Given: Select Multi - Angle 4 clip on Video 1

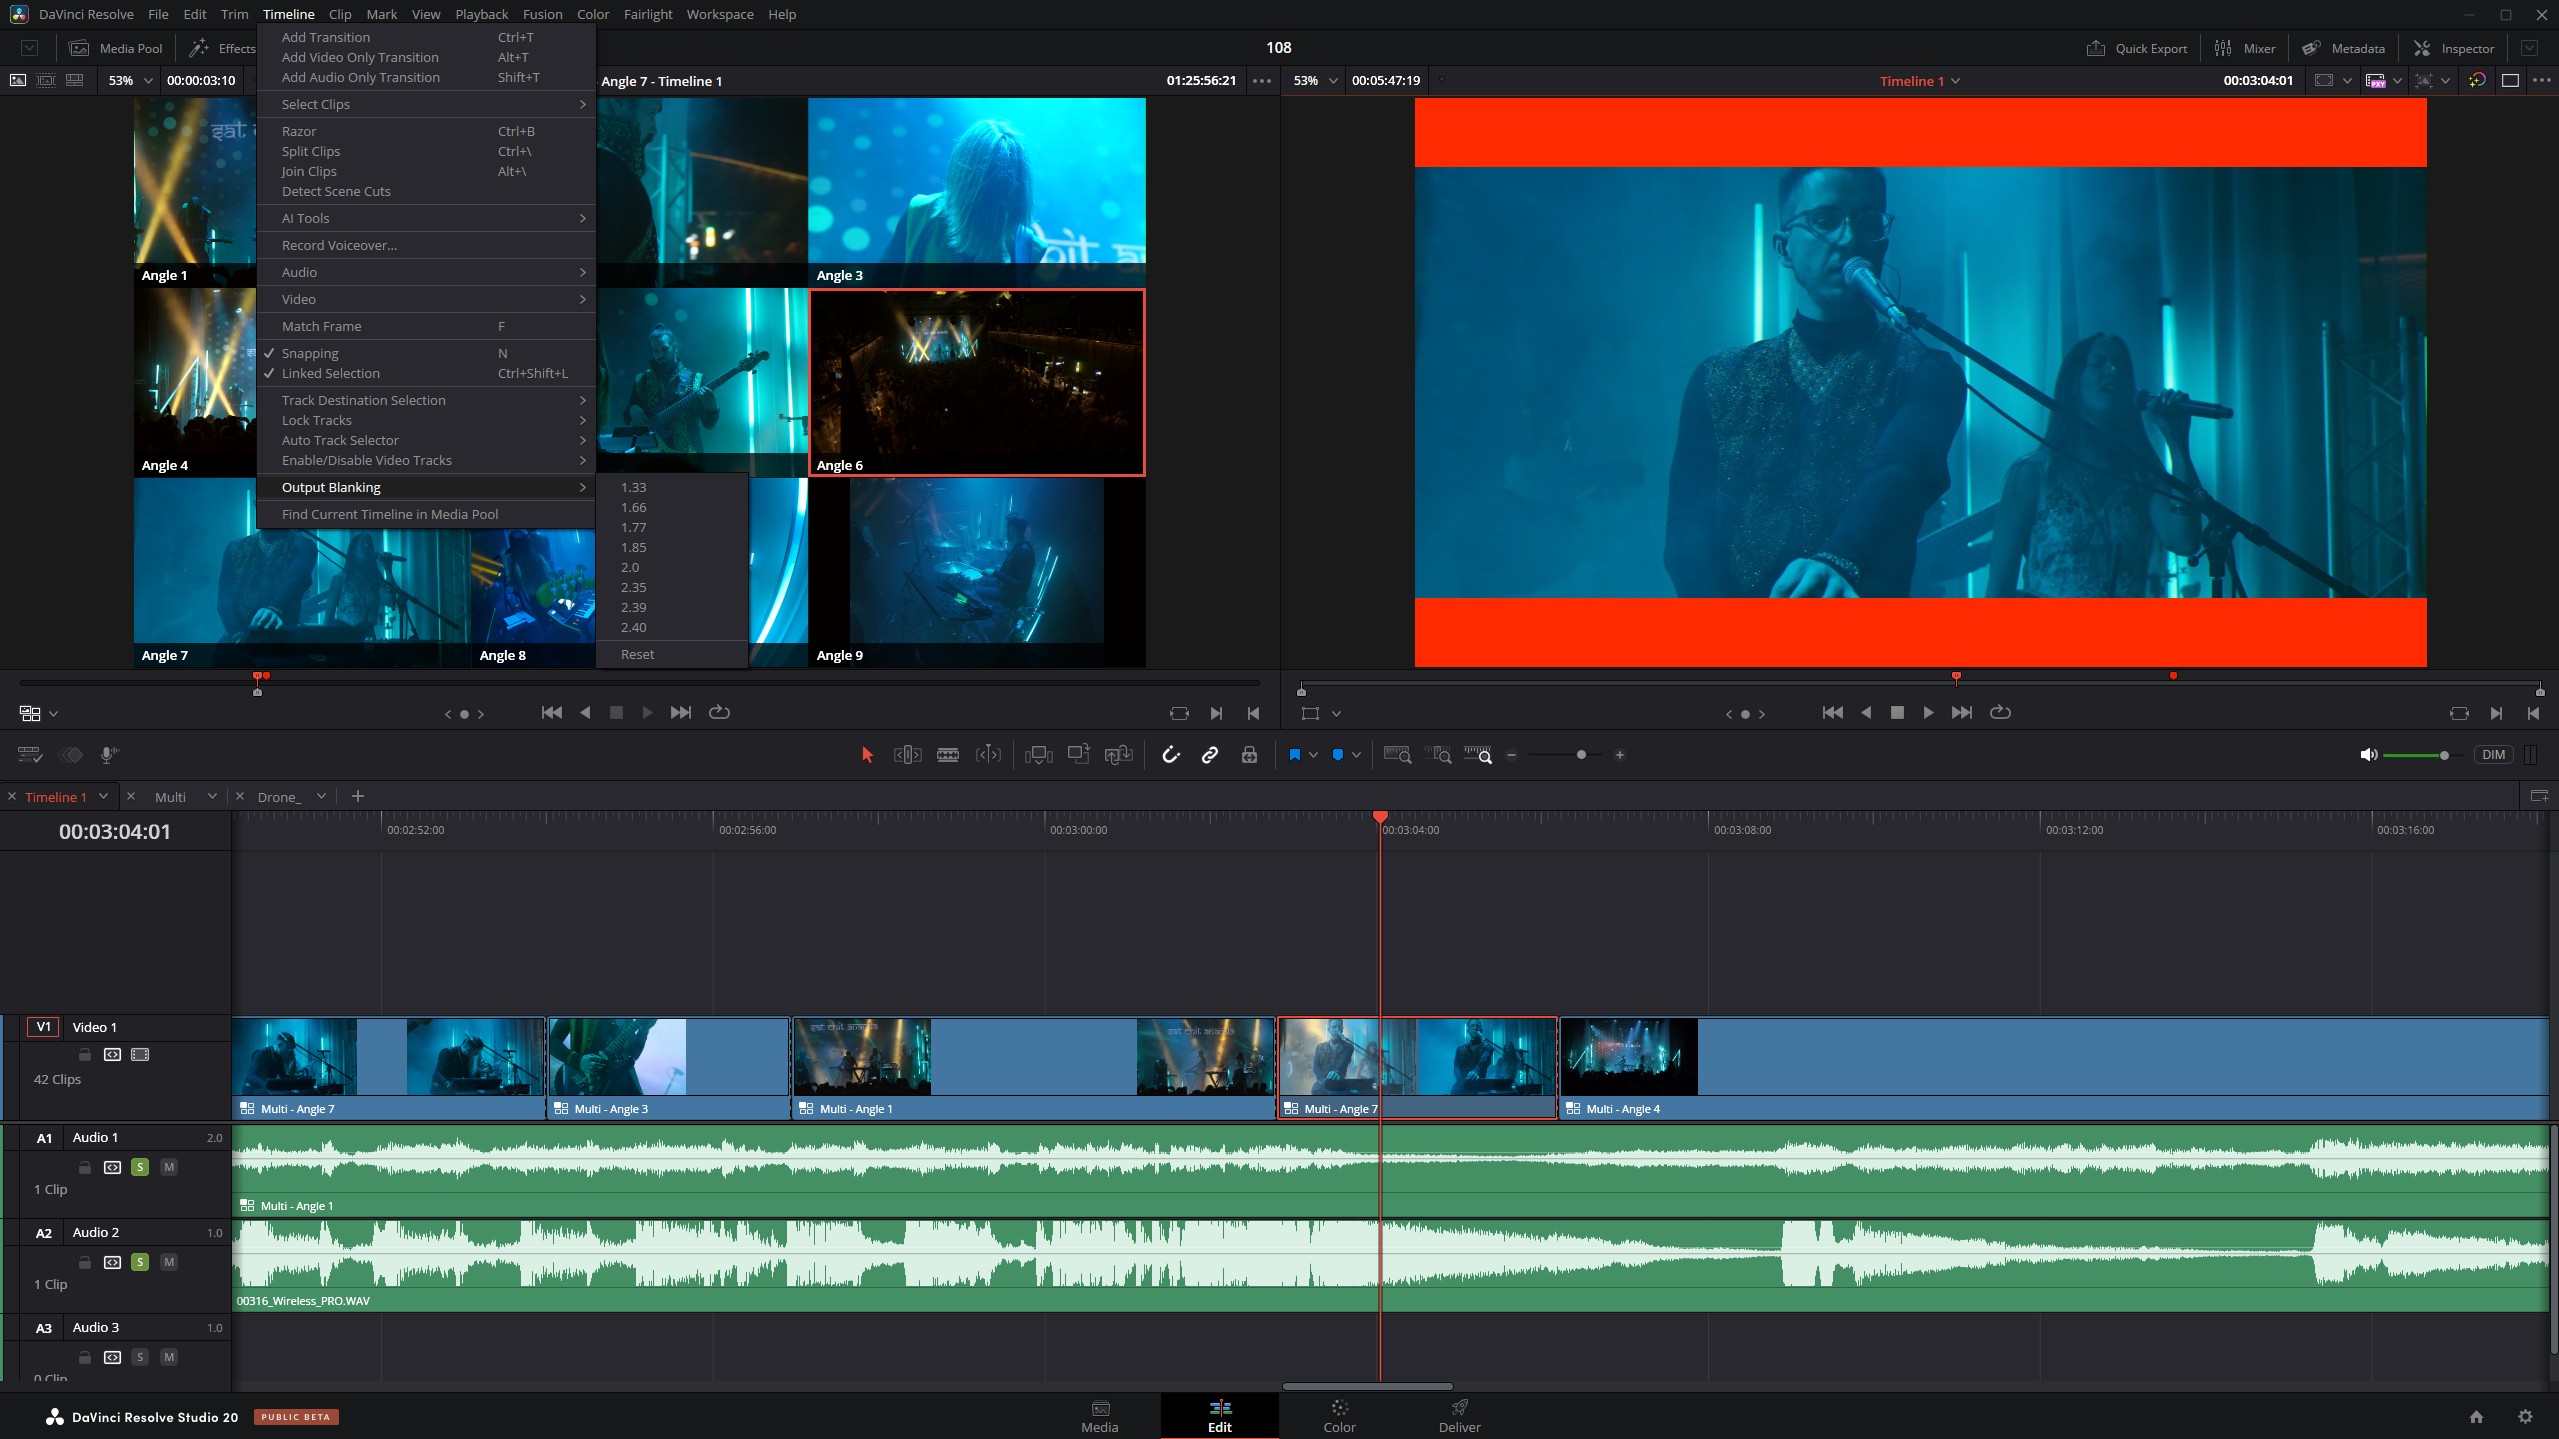Looking at the screenshot, I should pos(2054,1068).
